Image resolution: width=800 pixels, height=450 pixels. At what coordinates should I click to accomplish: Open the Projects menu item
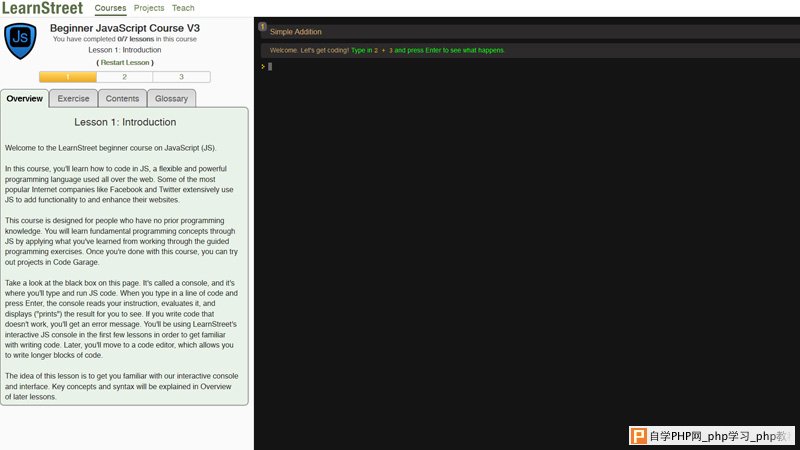[x=149, y=8]
